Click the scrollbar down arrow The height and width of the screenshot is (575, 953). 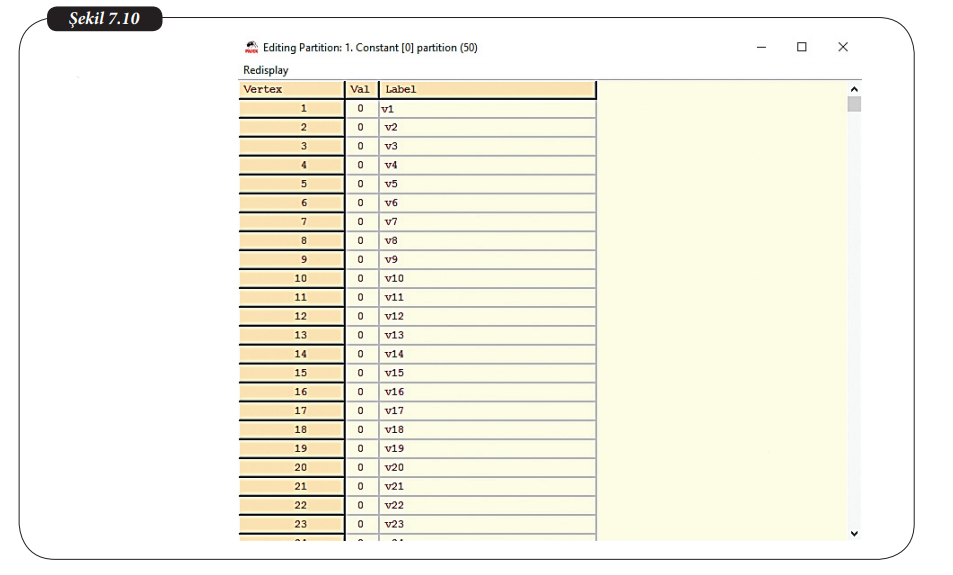[x=853, y=534]
